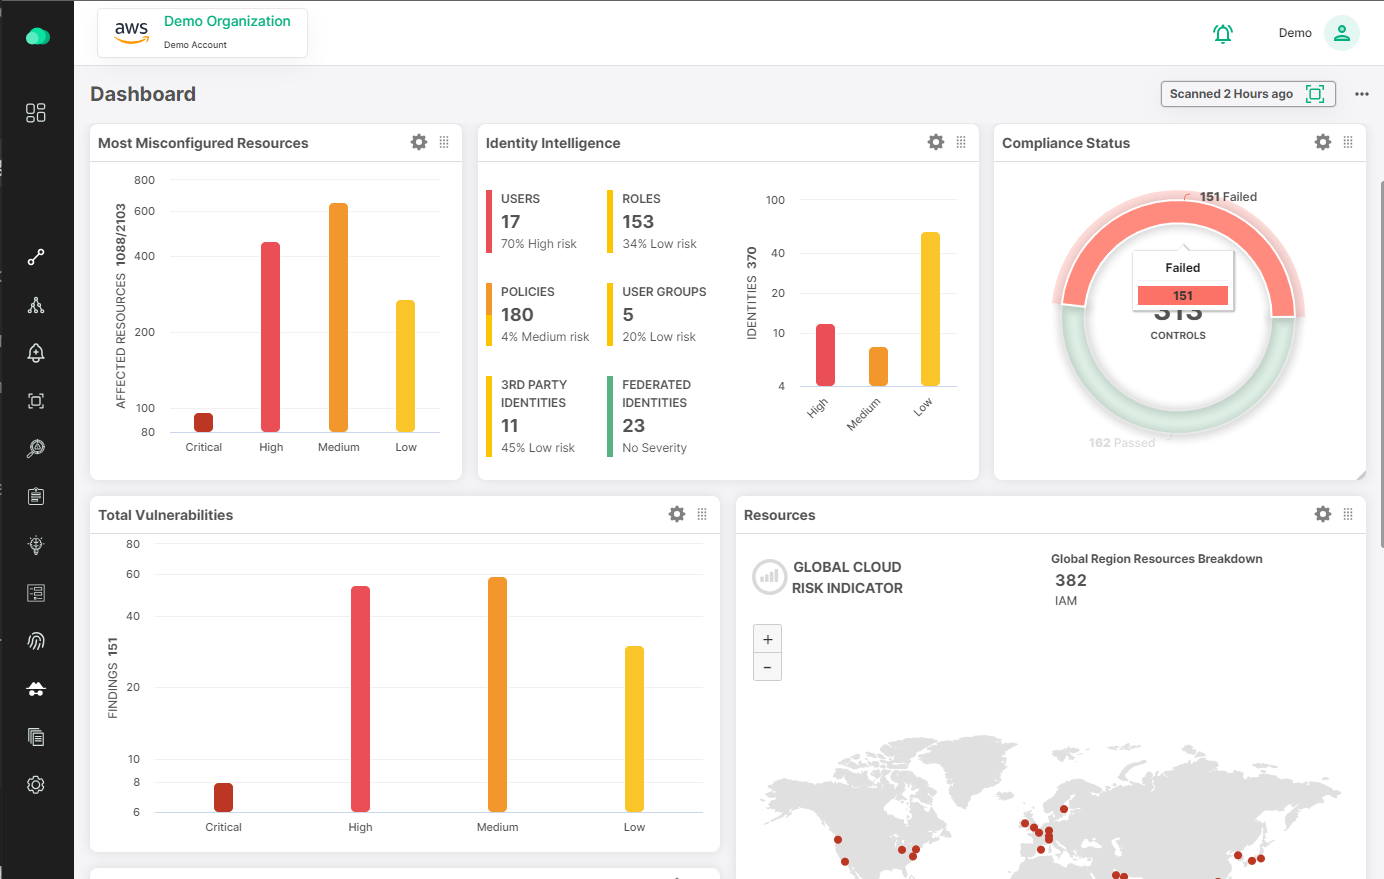1384x879 pixels.
Task: Open the Demo user profile avatar
Action: 1341,33
